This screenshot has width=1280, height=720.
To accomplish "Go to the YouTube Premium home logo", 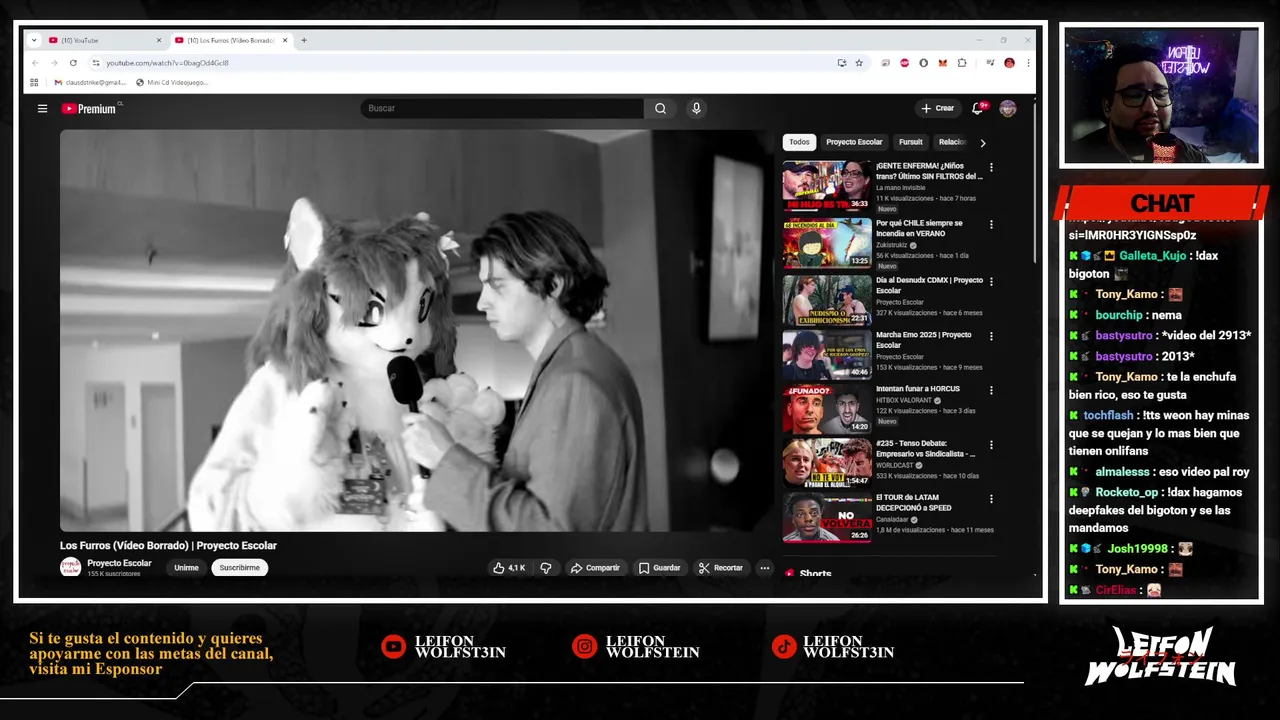I will point(89,108).
